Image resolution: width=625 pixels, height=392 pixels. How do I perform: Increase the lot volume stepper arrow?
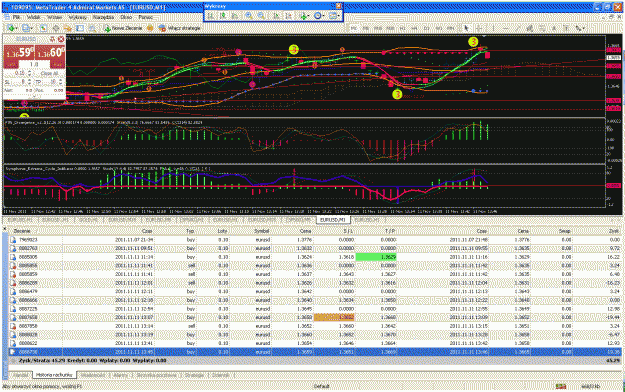pyautogui.click(x=30, y=71)
